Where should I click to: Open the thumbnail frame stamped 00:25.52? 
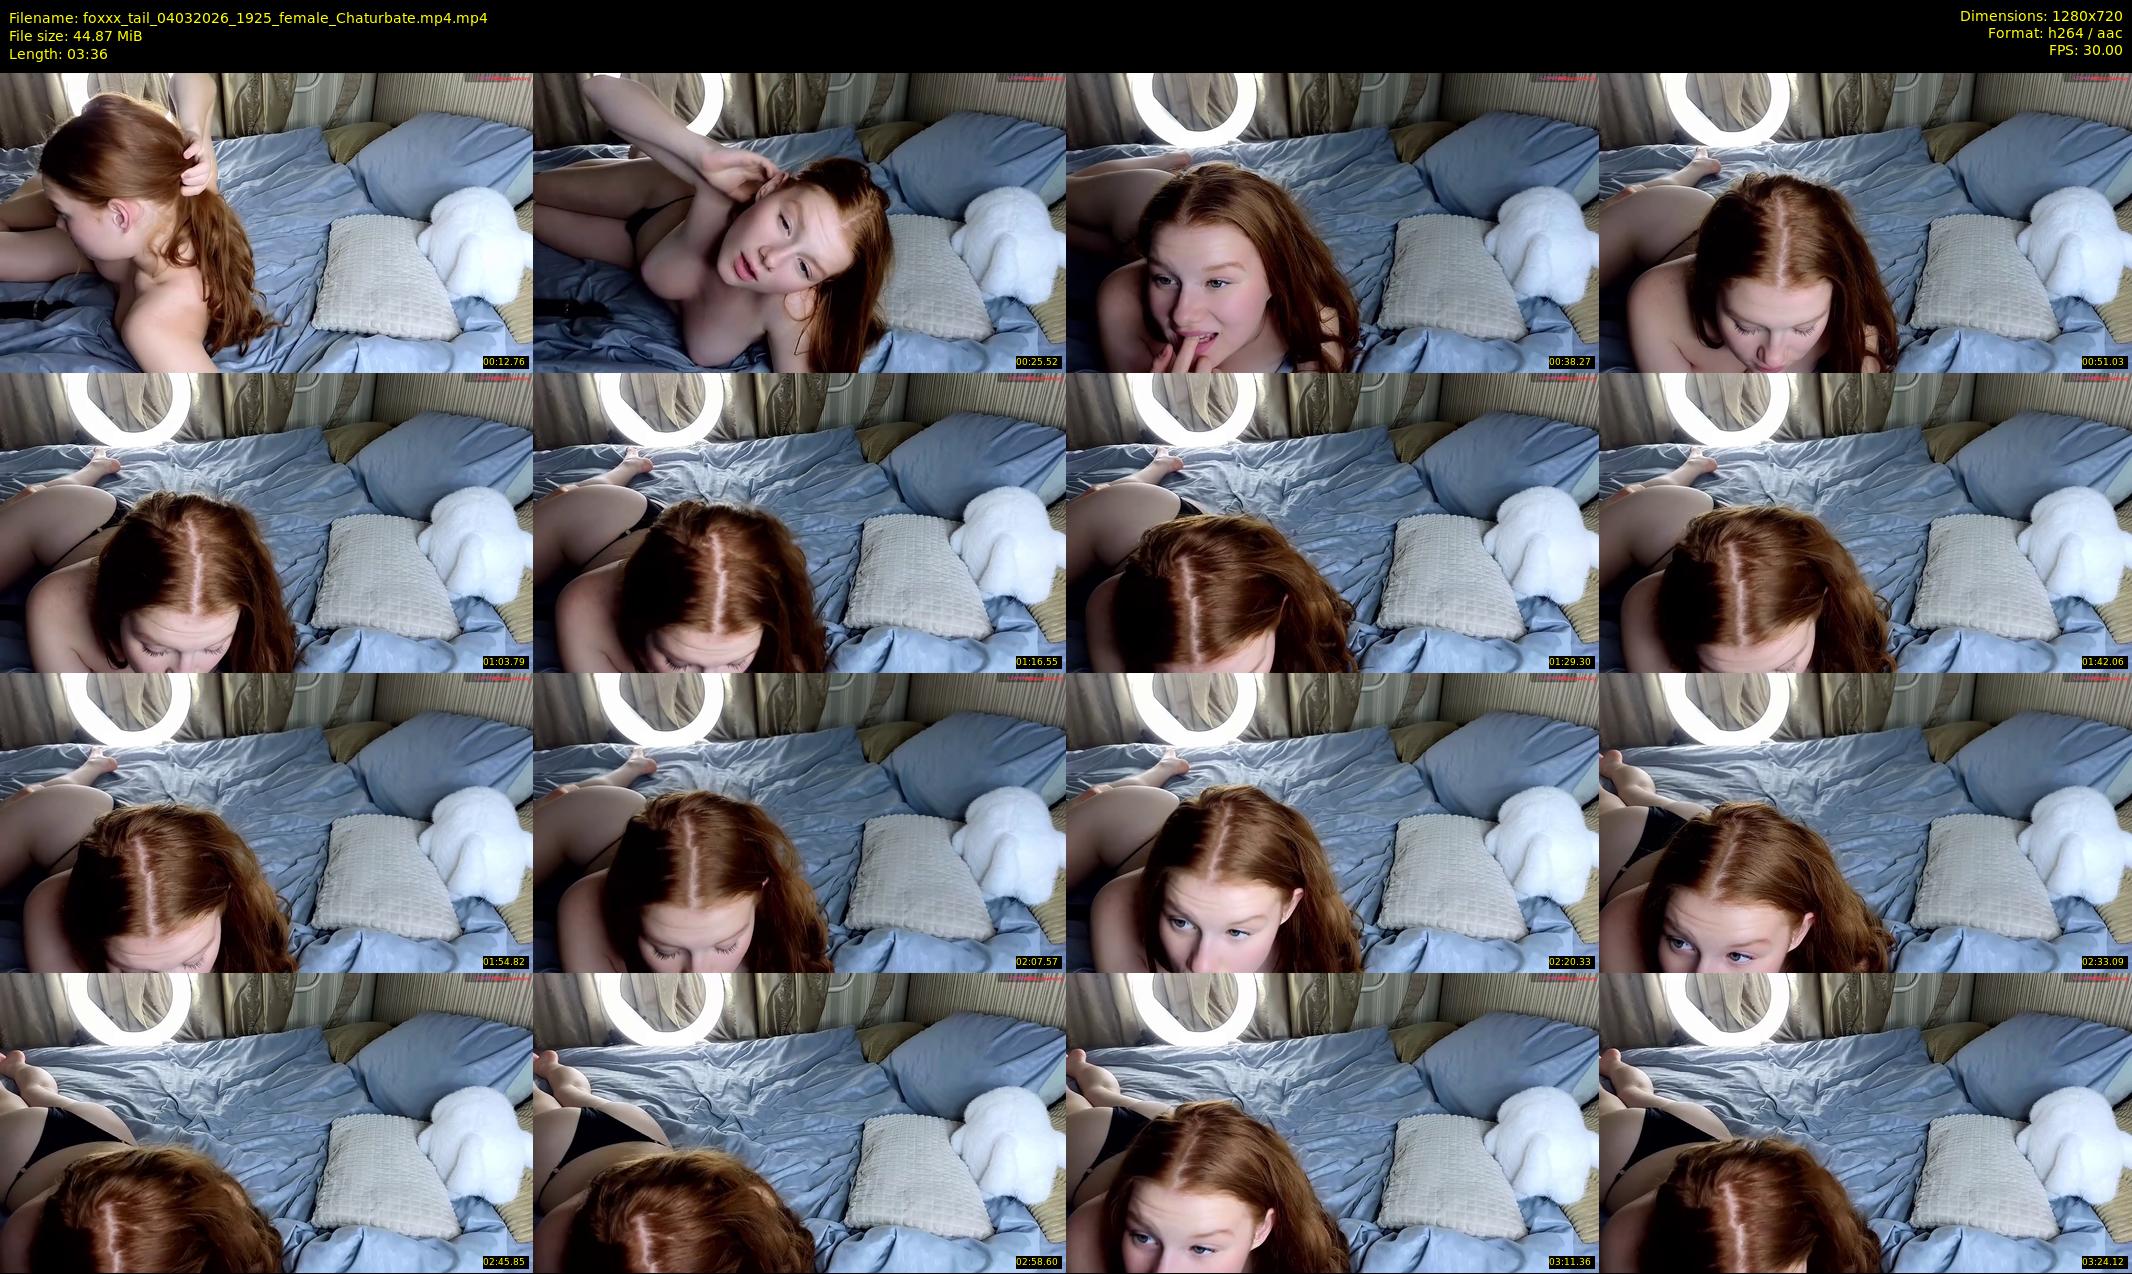(799, 222)
